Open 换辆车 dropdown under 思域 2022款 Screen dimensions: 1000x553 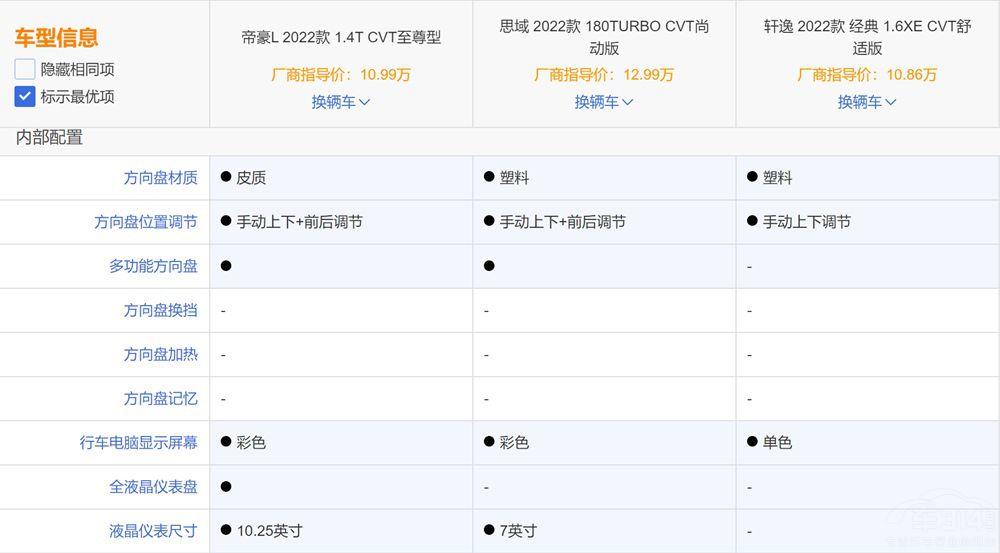point(604,101)
